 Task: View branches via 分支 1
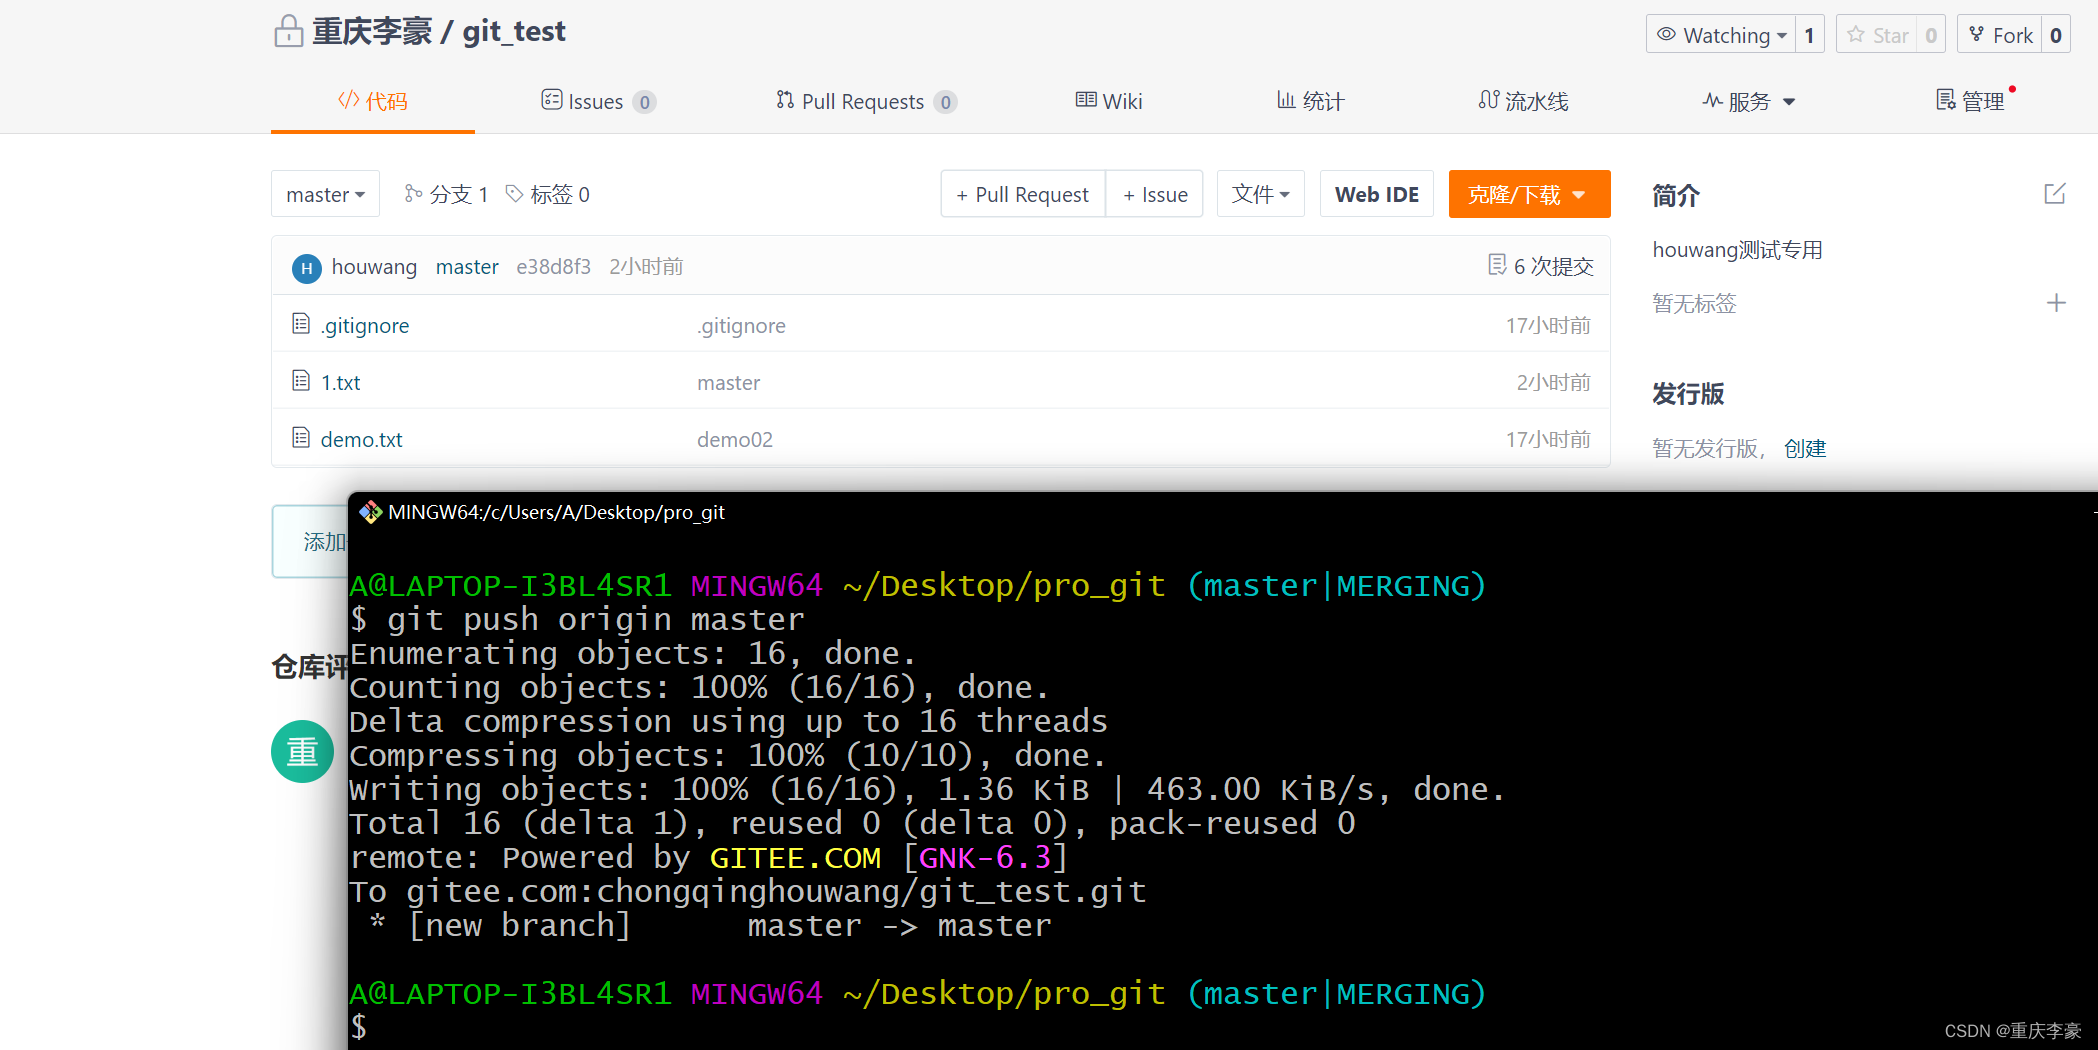pyautogui.click(x=446, y=194)
